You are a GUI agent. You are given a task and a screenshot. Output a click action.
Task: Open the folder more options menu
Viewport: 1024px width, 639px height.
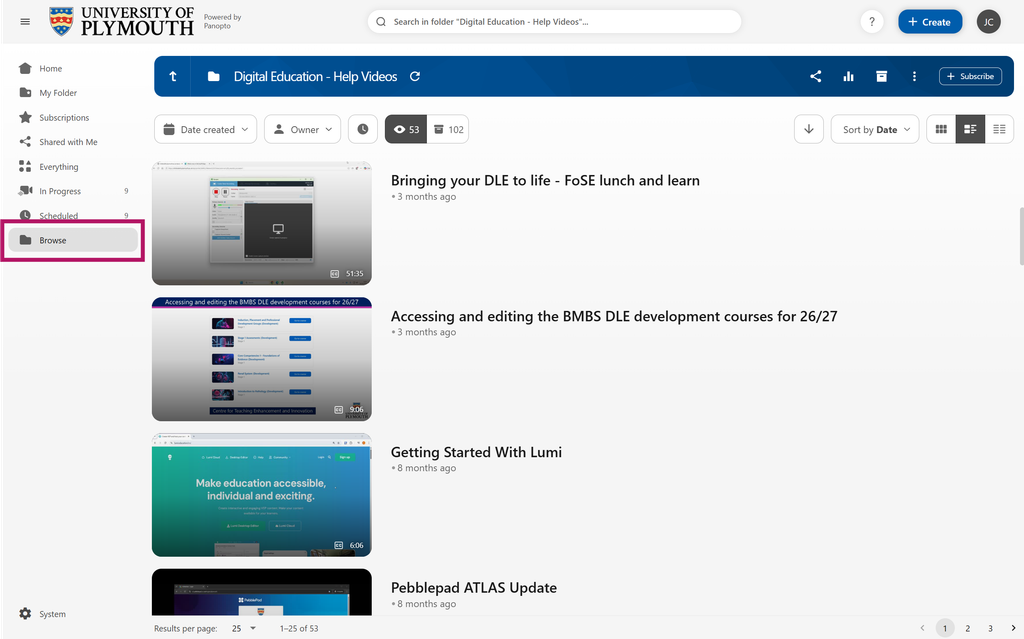point(914,76)
